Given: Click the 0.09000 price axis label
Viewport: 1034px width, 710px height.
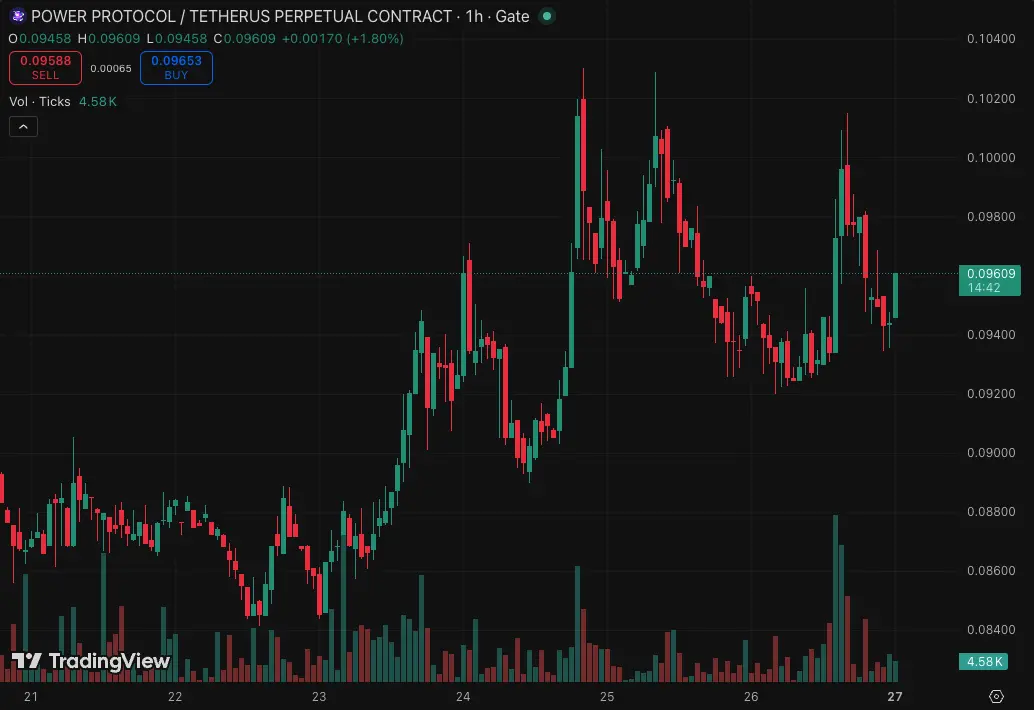Looking at the screenshot, I should coord(991,453).
